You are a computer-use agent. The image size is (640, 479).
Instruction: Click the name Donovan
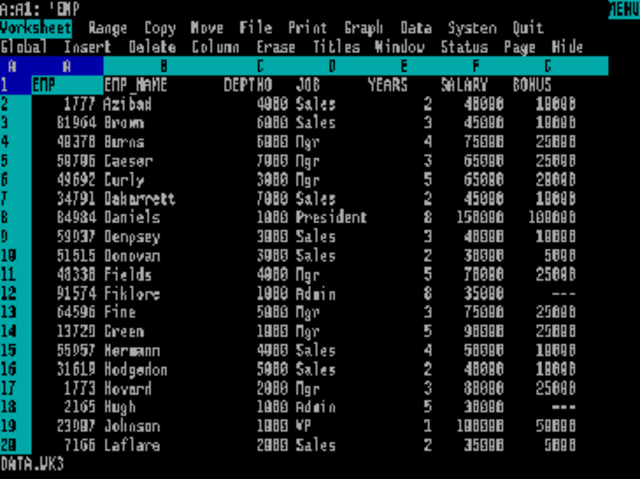click(132, 256)
